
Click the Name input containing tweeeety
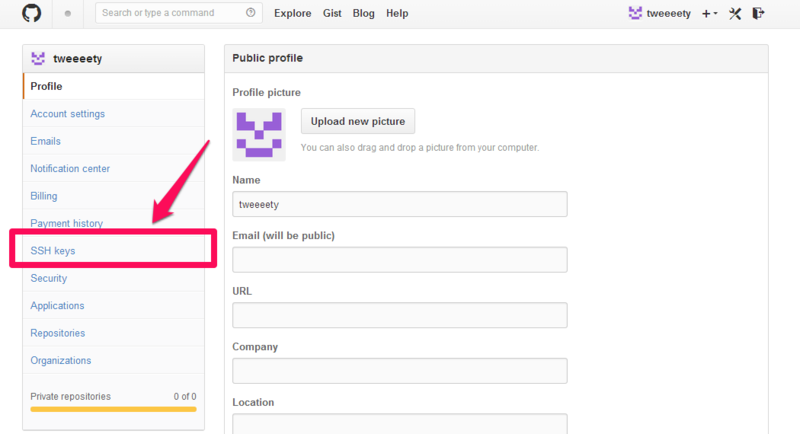click(x=399, y=204)
